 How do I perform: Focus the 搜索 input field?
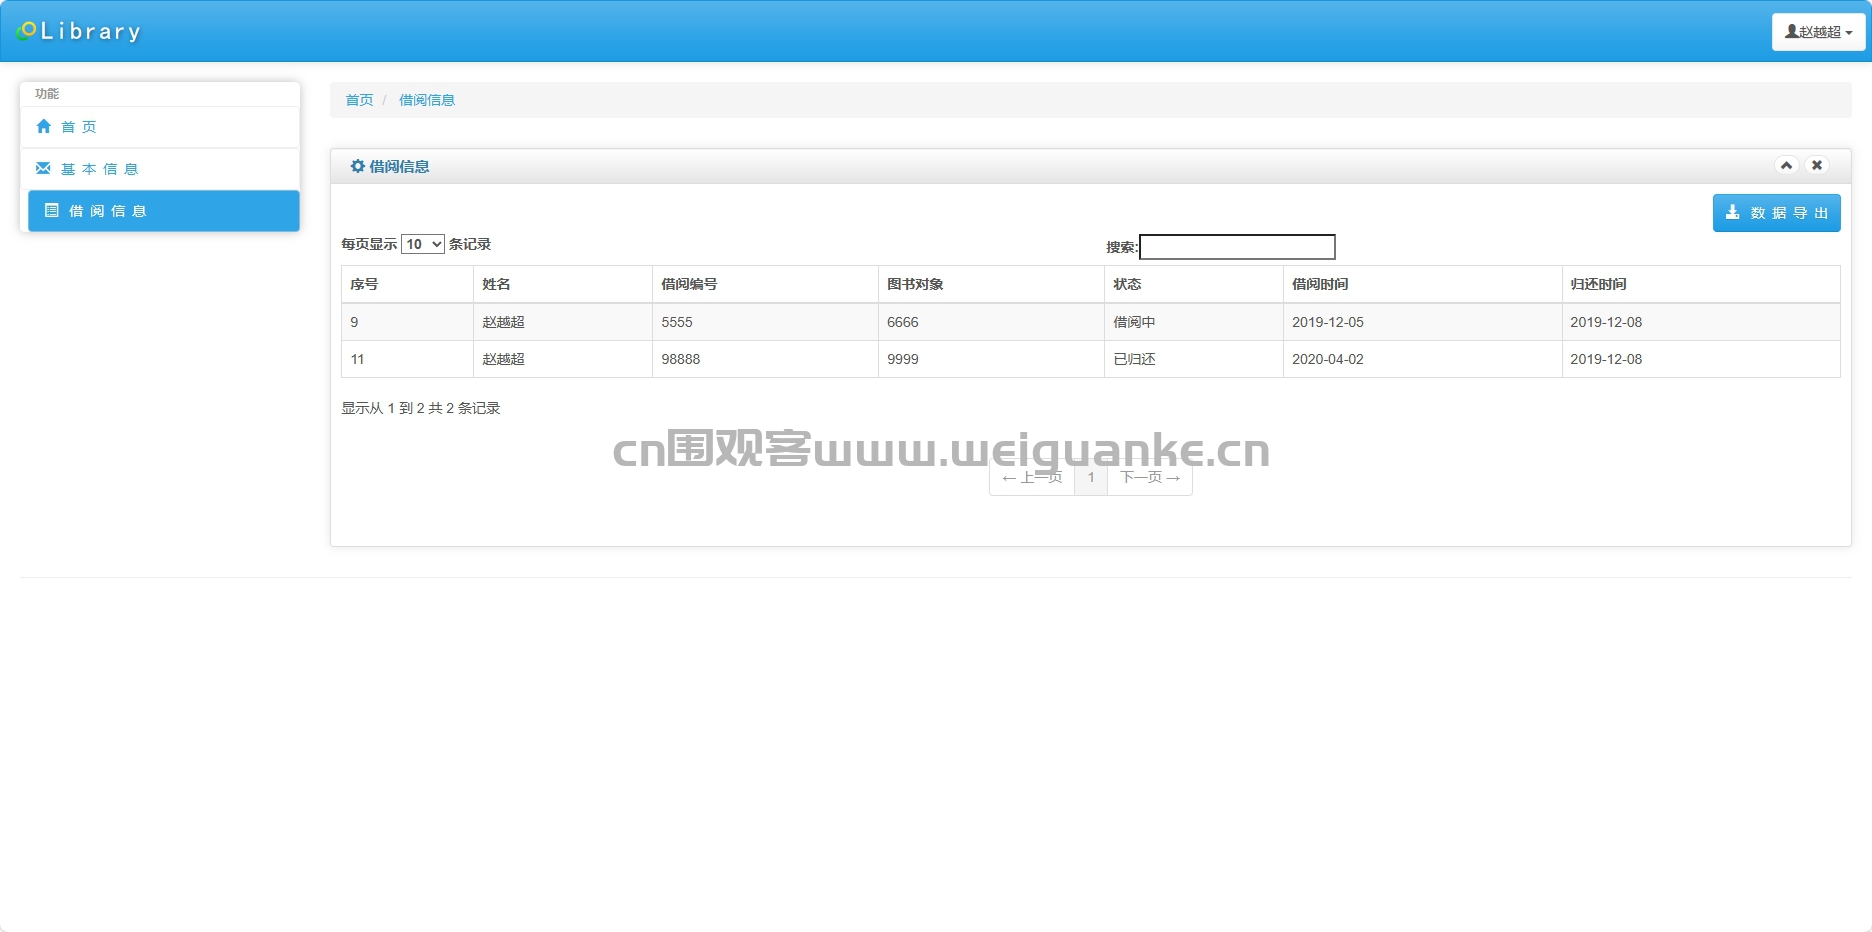point(1237,247)
